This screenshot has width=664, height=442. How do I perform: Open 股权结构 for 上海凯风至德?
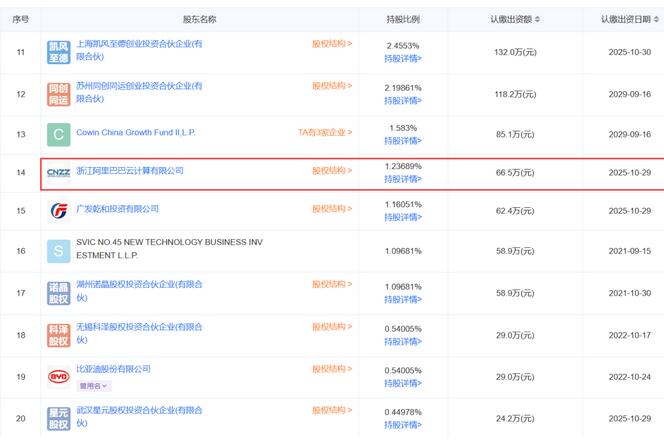coord(332,44)
